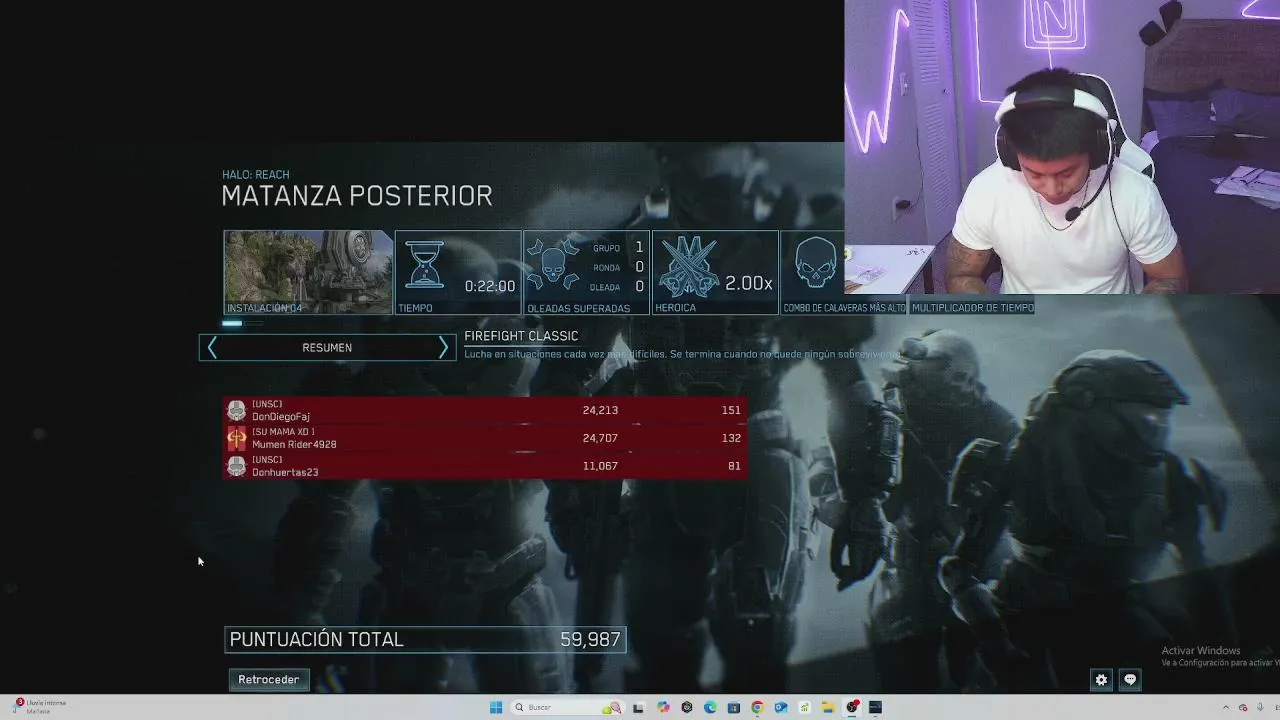Launch Copilot from the taskbar
The image size is (1280, 720).
click(x=663, y=707)
